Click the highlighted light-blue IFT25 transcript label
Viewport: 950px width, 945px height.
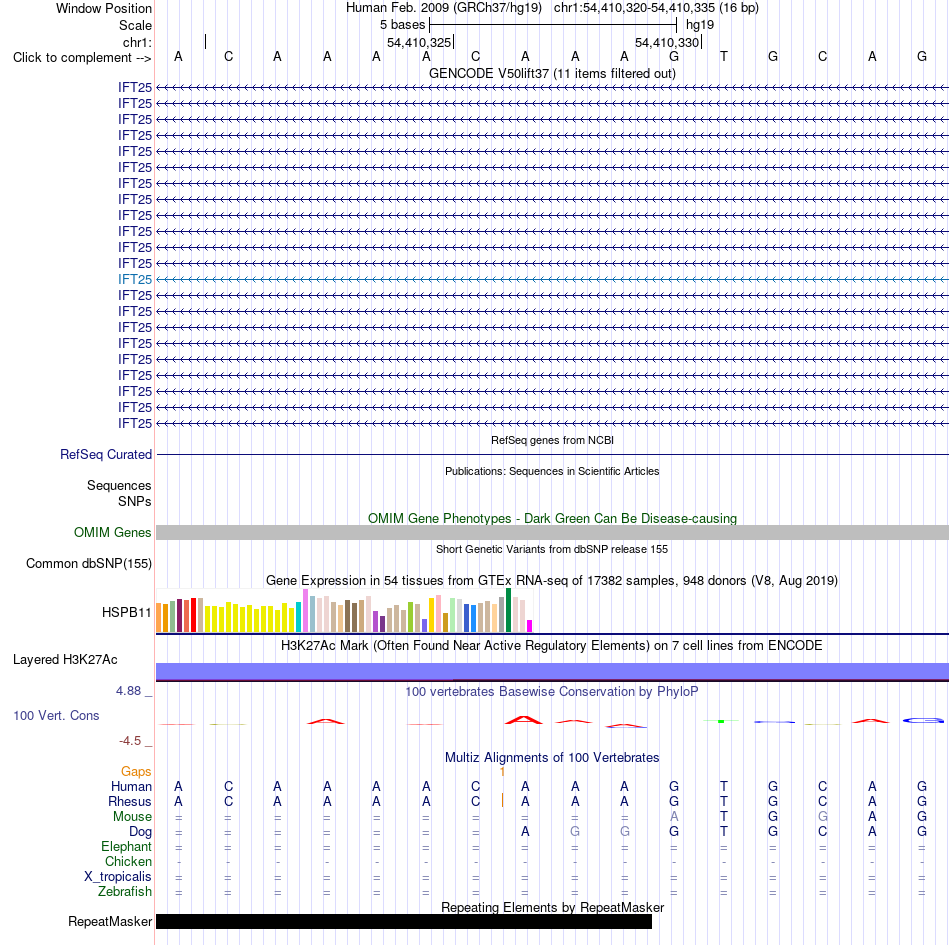(x=135, y=279)
